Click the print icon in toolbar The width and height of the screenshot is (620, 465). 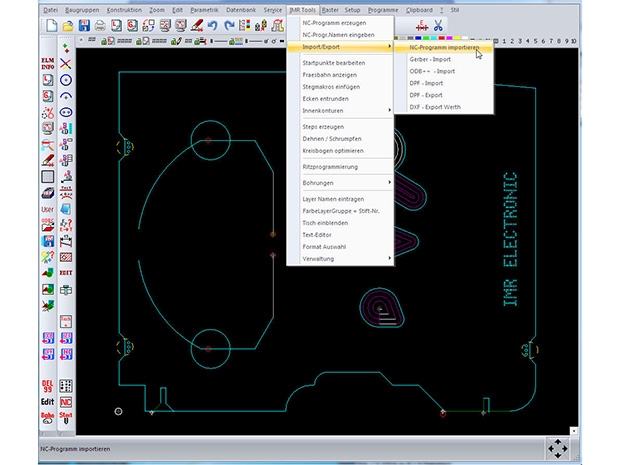tap(100, 25)
